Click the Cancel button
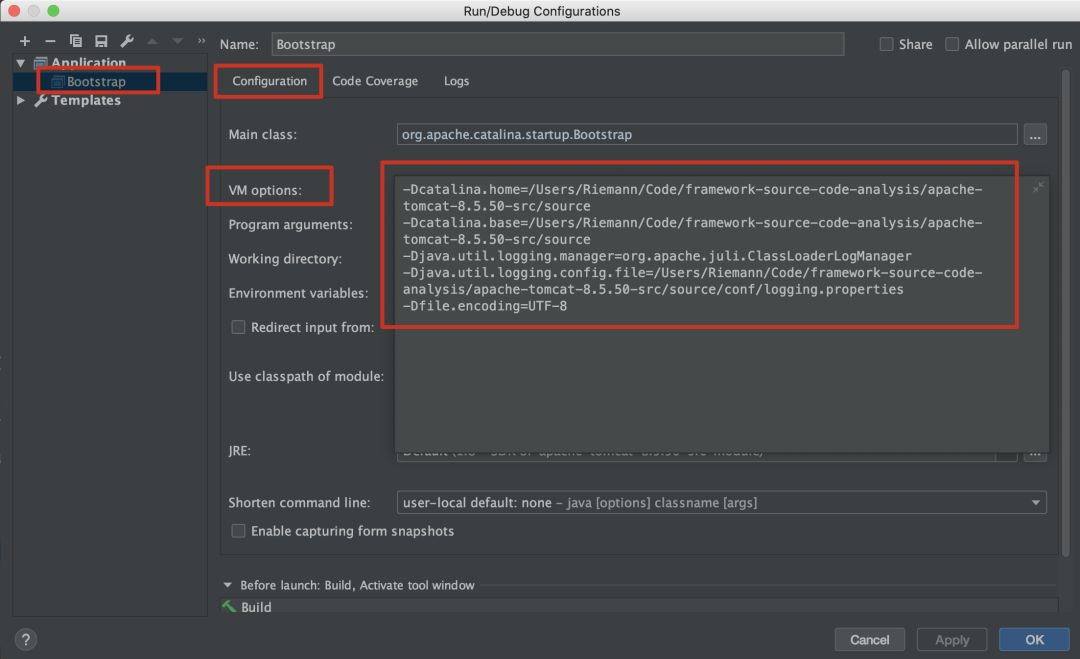The width and height of the screenshot is (1080, 659). pyautogui.click(x=869, y=640)
